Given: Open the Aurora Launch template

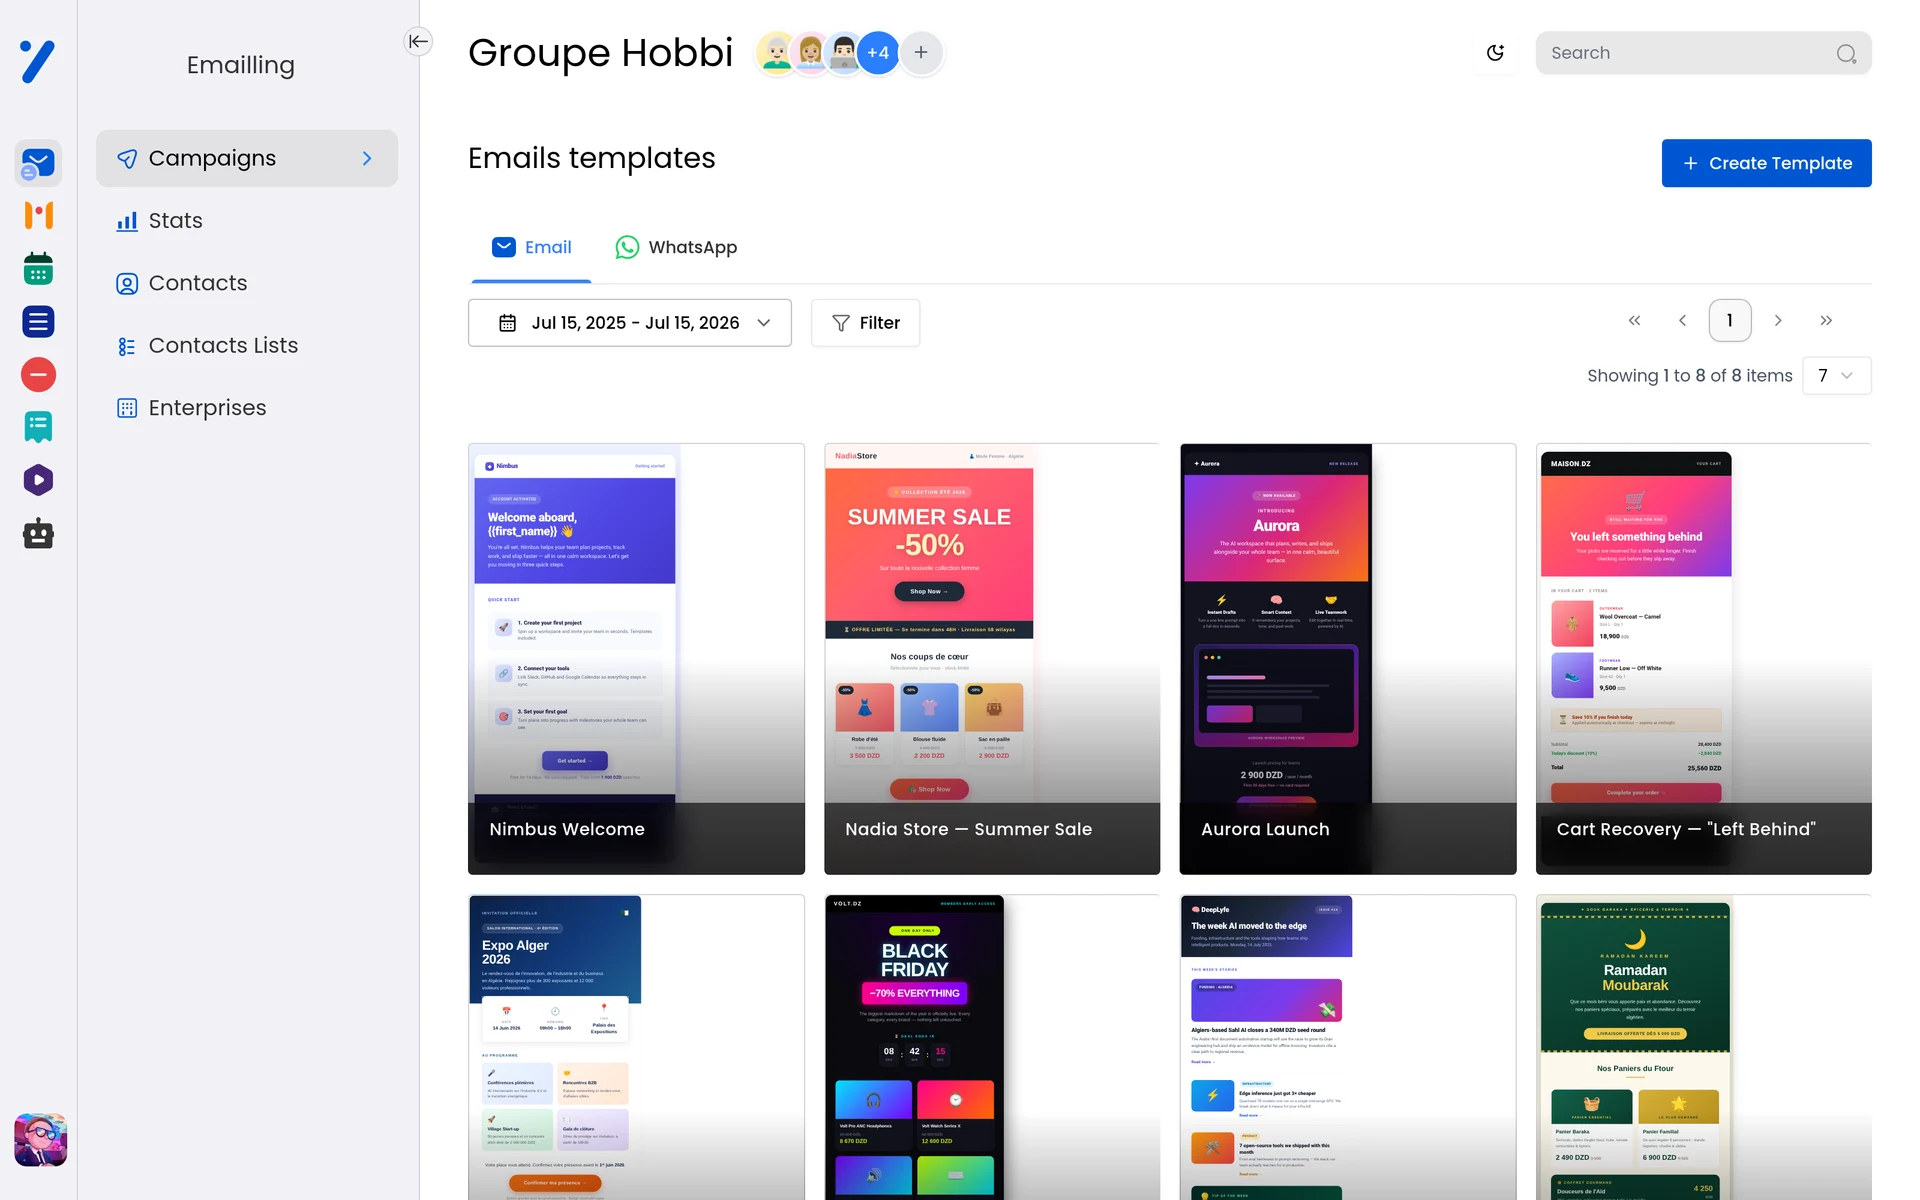Looking at the screenshot, I should (x=1348, y=659).
